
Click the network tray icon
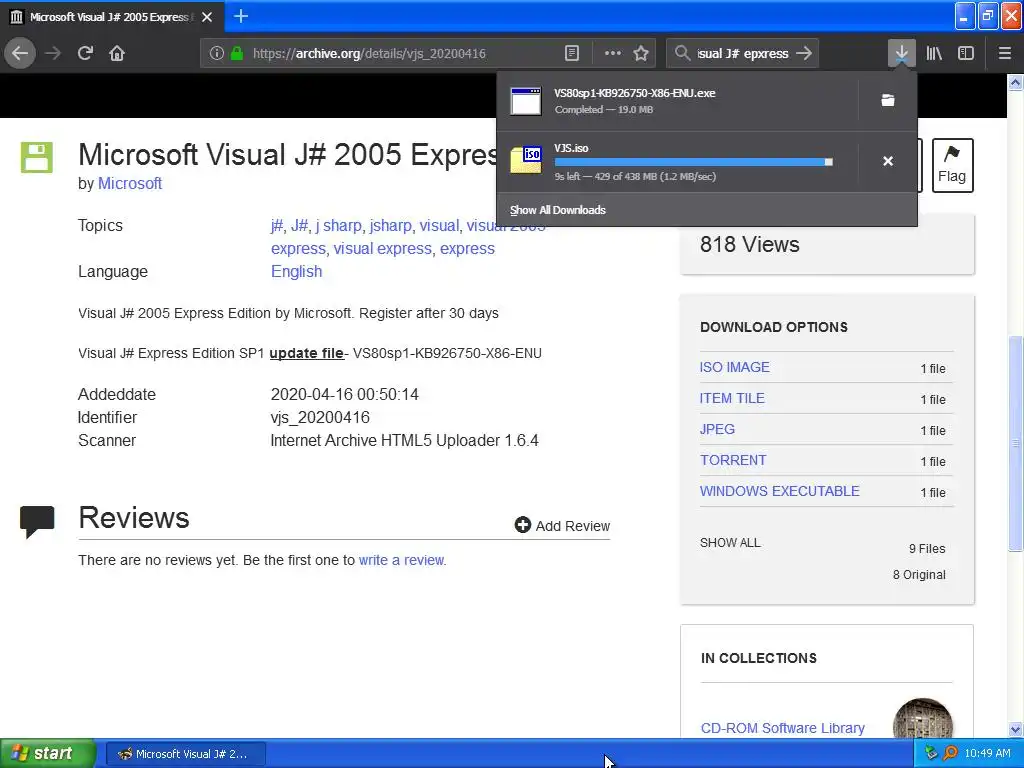(931, 754)
